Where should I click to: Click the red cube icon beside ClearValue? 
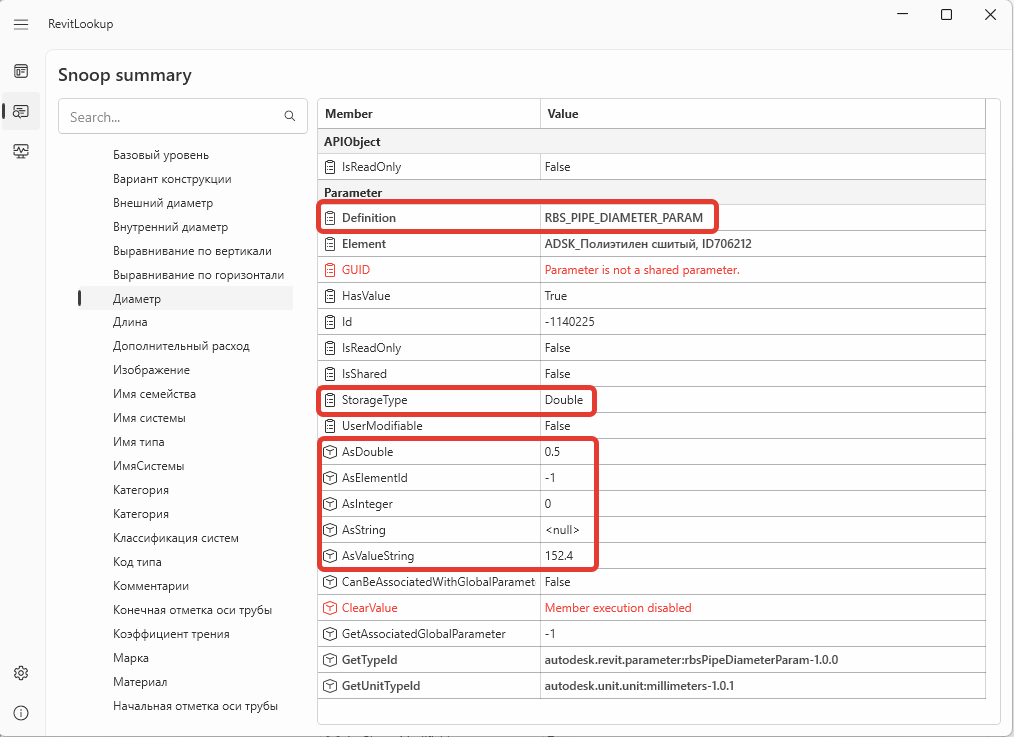click(330, 608)
